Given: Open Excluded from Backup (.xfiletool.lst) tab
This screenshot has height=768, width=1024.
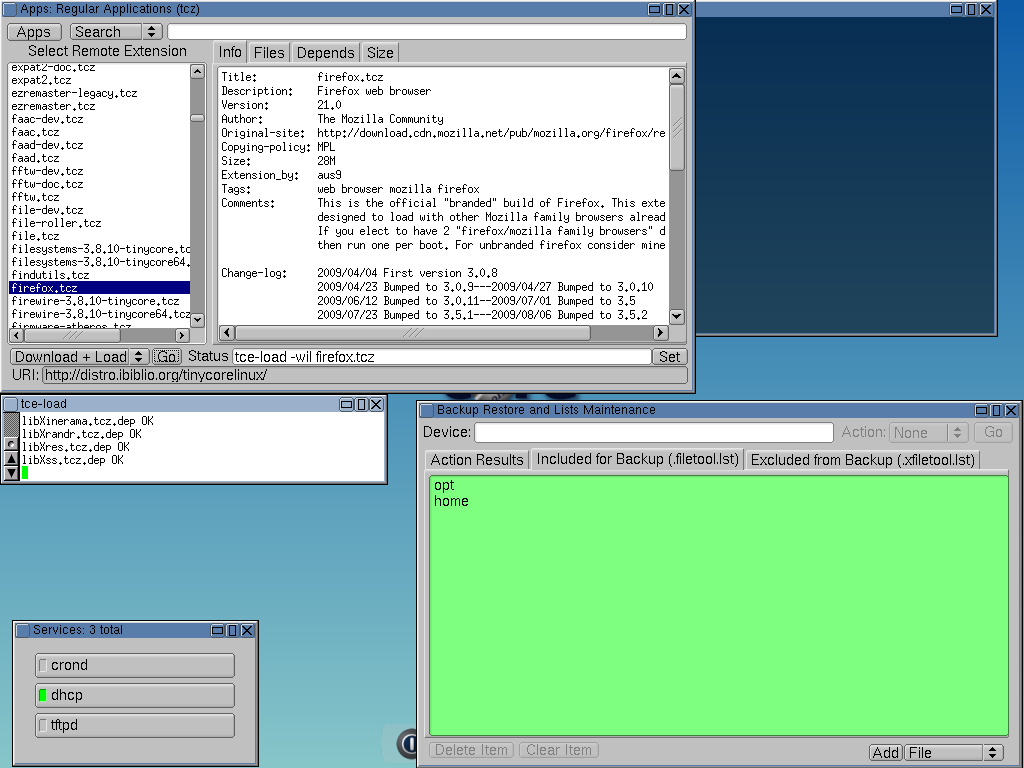Looking at the screenshot, I should [x=863, y=460].
